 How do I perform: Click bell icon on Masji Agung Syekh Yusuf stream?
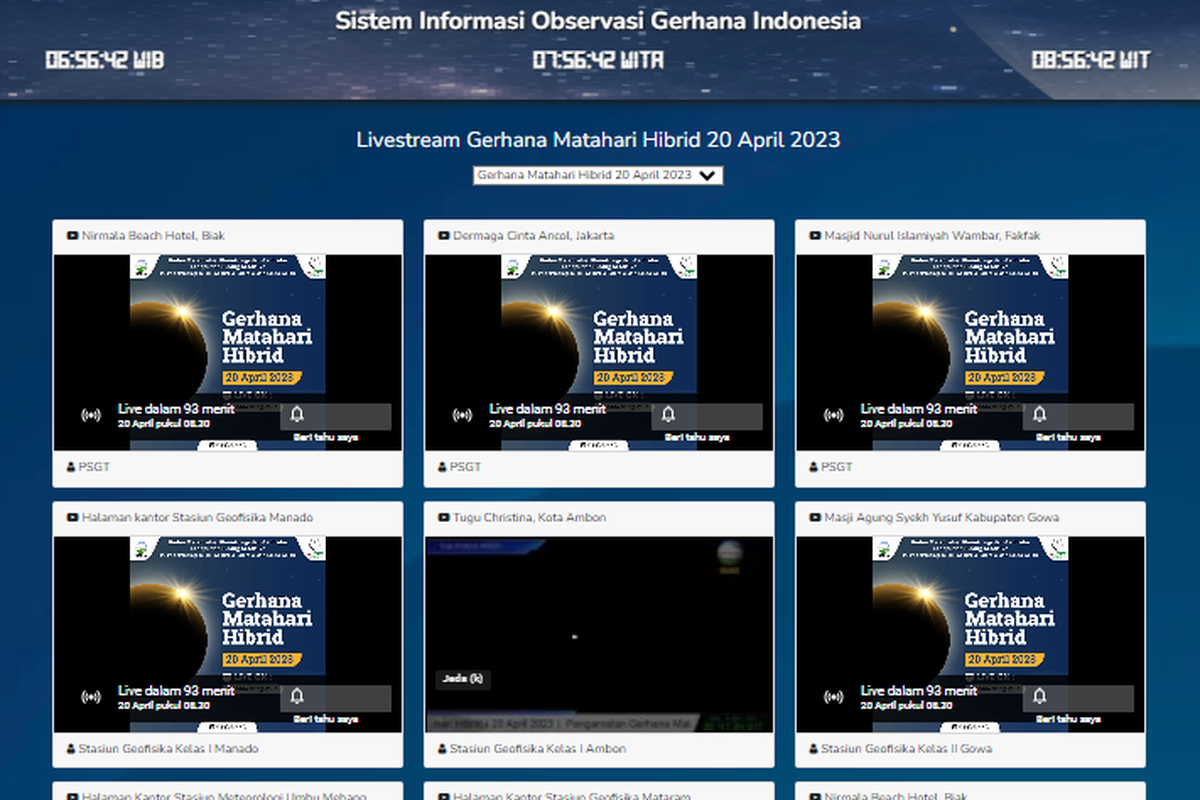1039,696
